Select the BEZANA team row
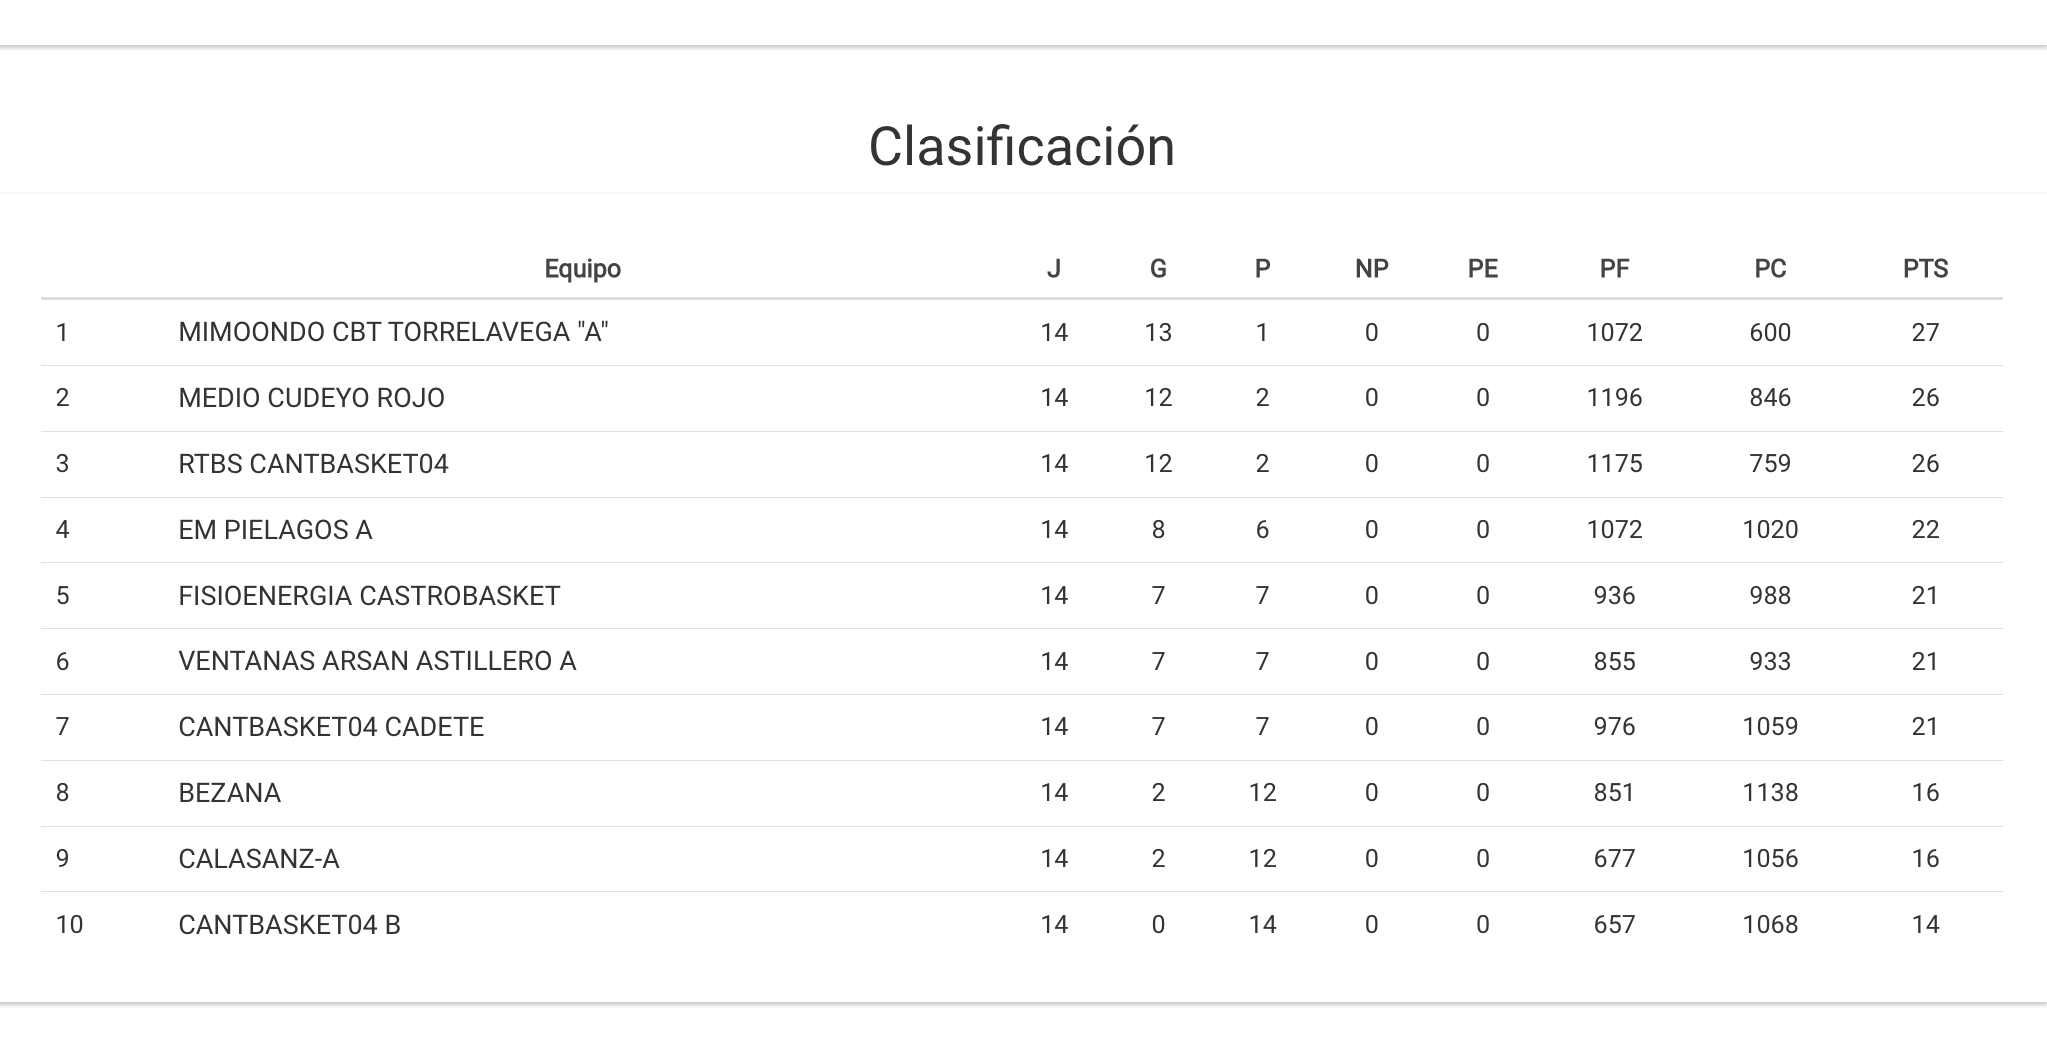 pyautogui.click(x=229, y=793)
